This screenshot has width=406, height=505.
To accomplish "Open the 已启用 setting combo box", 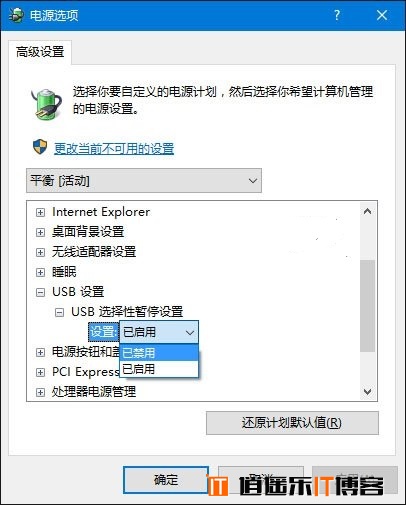I will point(159,332).
